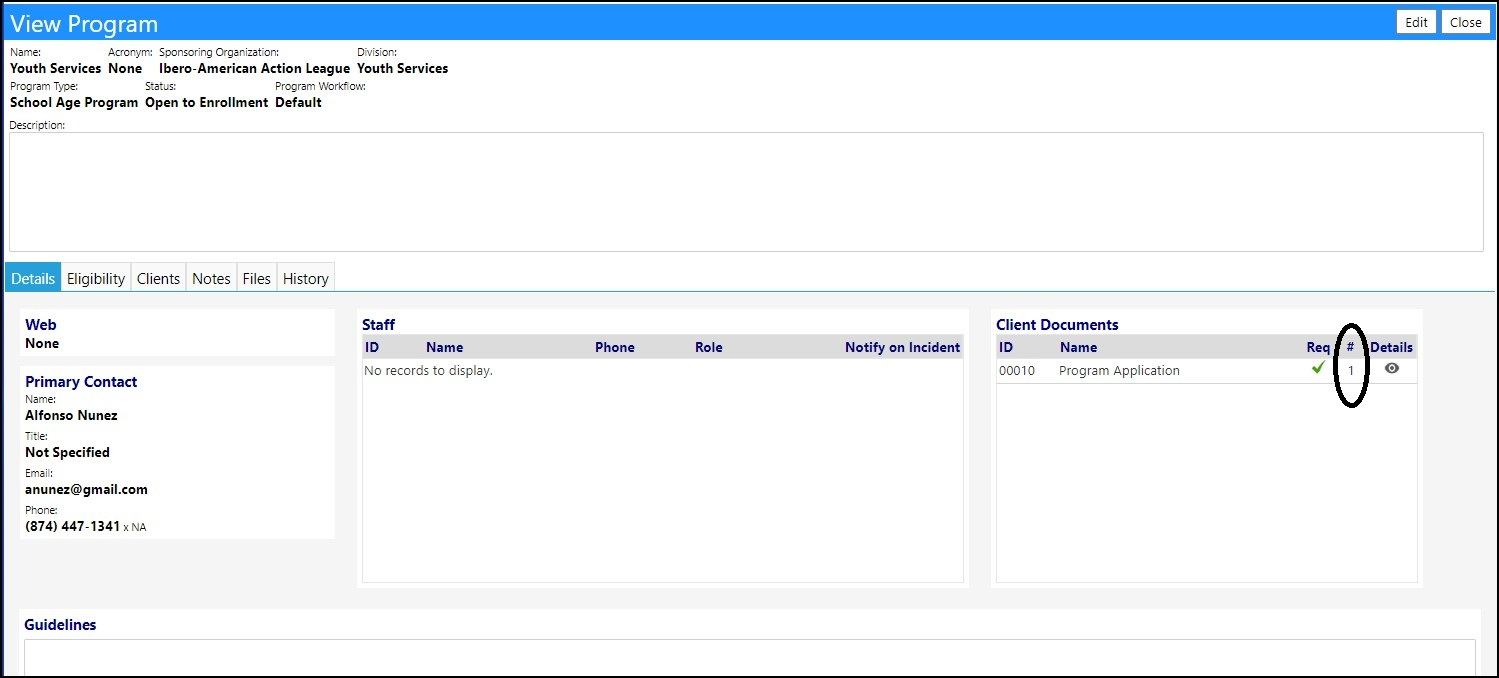Click the Acronym value None
This screenshot has height=678, width=1499.
(x=125, y=68)
